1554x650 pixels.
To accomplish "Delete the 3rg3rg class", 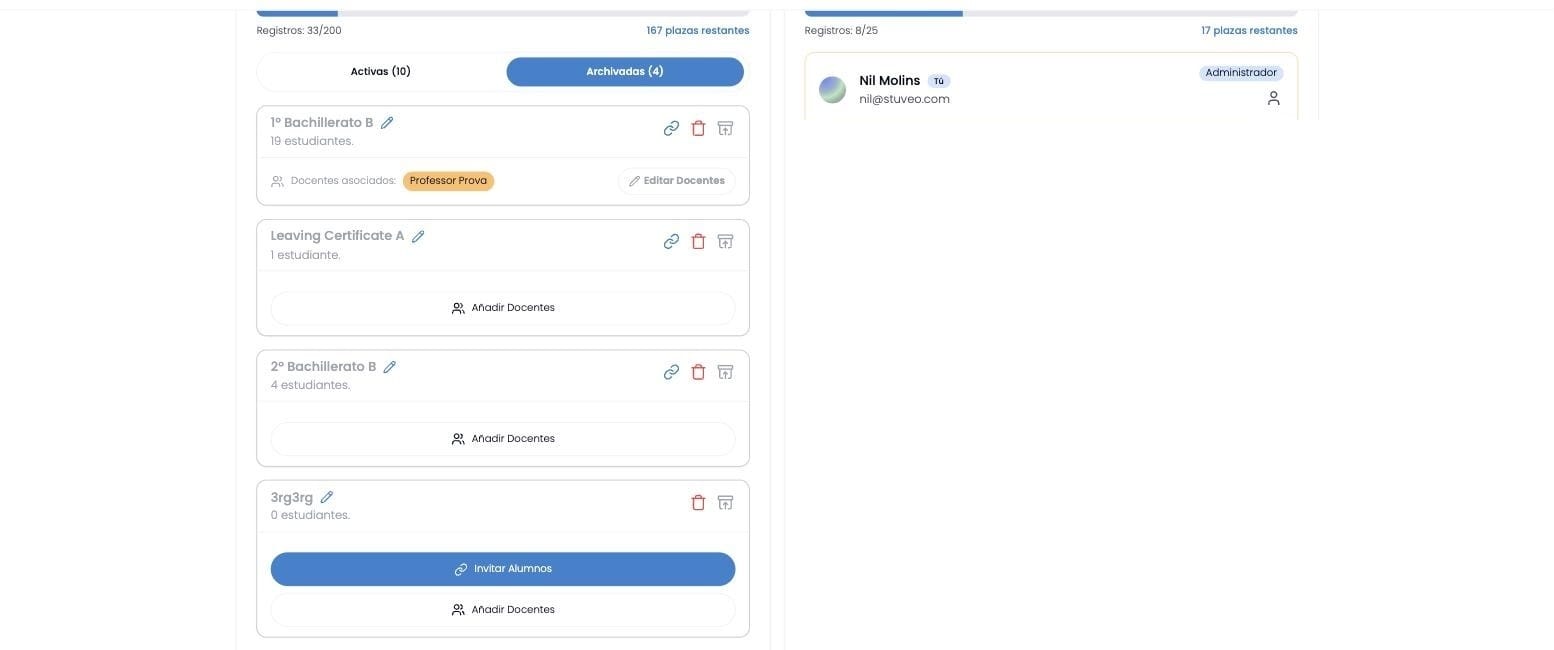I will click(698, 502).
